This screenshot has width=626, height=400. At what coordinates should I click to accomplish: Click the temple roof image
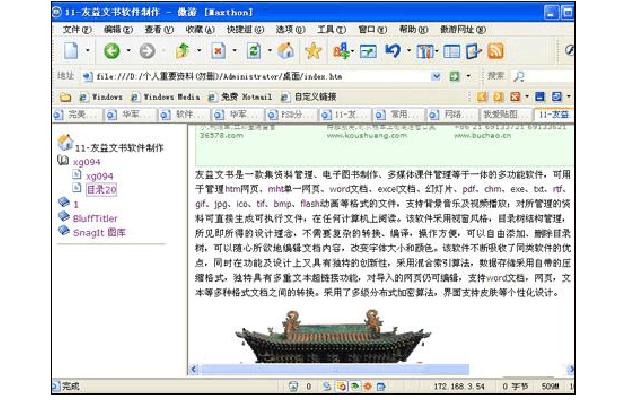[x=333, y=336]
